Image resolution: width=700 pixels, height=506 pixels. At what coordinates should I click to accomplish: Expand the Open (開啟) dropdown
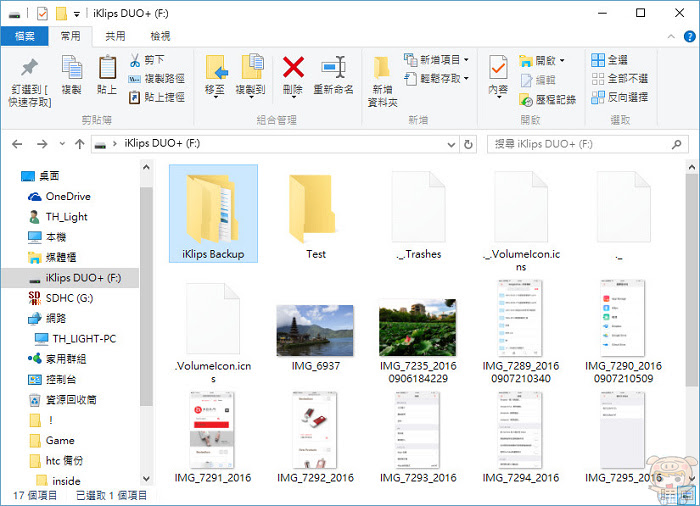[x=562, y=60]
